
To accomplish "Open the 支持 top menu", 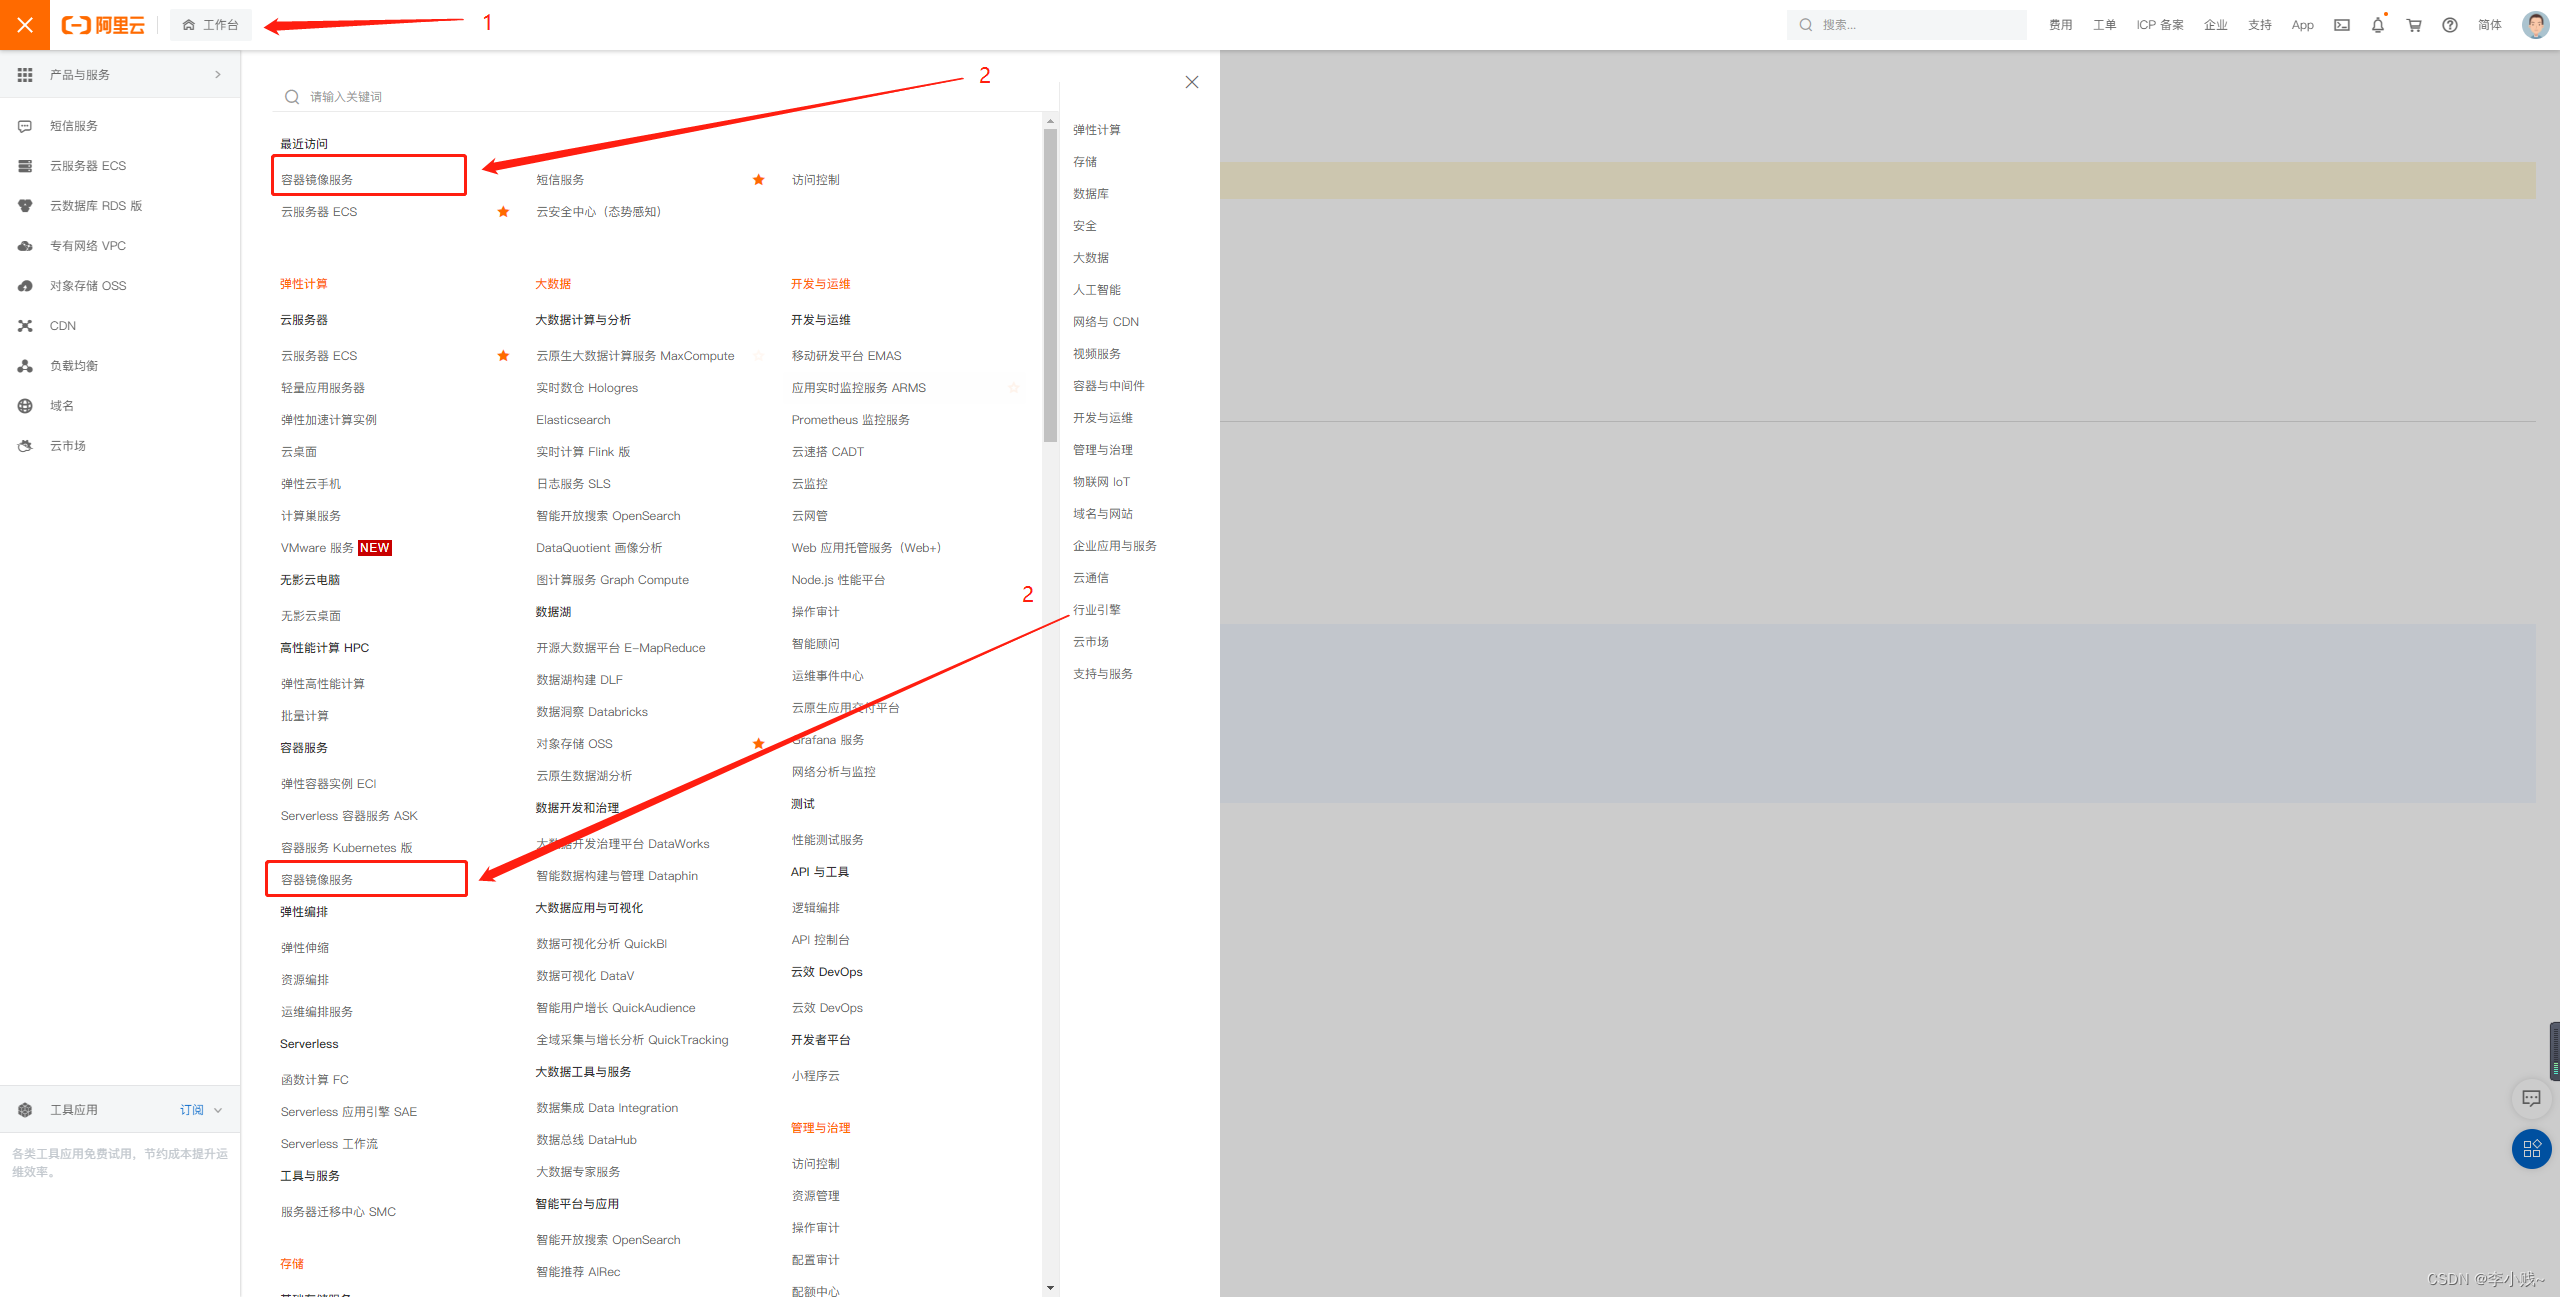I will [2260, 25].
